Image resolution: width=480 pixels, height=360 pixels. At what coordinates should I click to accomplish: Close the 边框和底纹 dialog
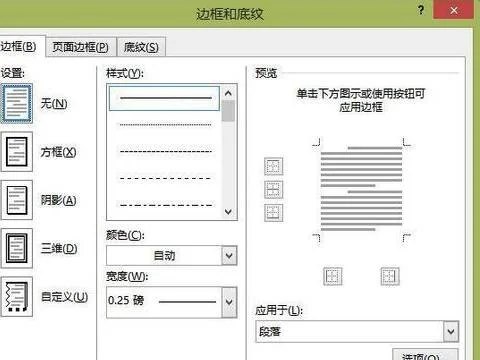click(453, 10)
